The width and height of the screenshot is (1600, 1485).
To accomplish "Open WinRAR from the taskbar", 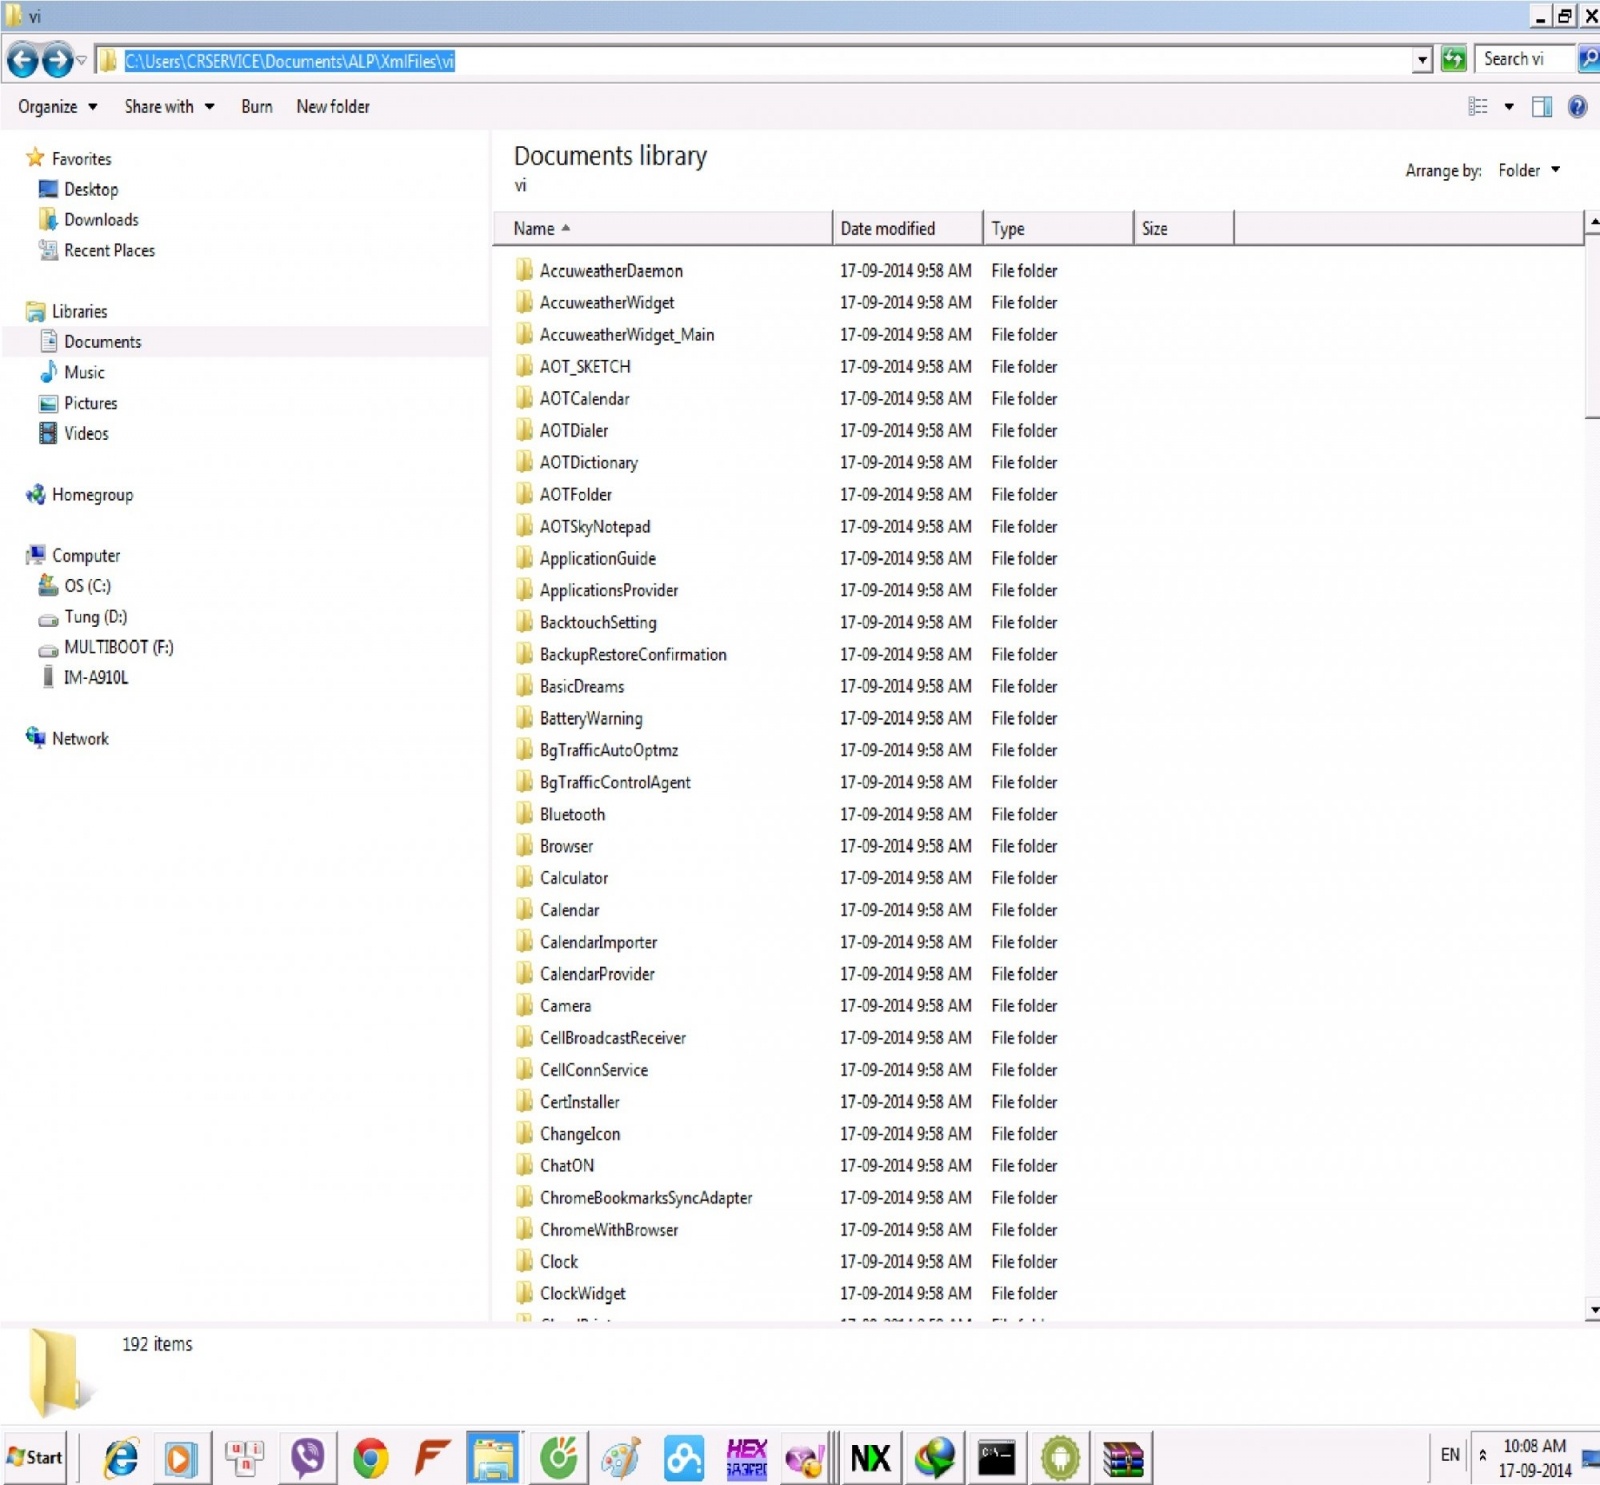I will (x=1123, y=1458).
